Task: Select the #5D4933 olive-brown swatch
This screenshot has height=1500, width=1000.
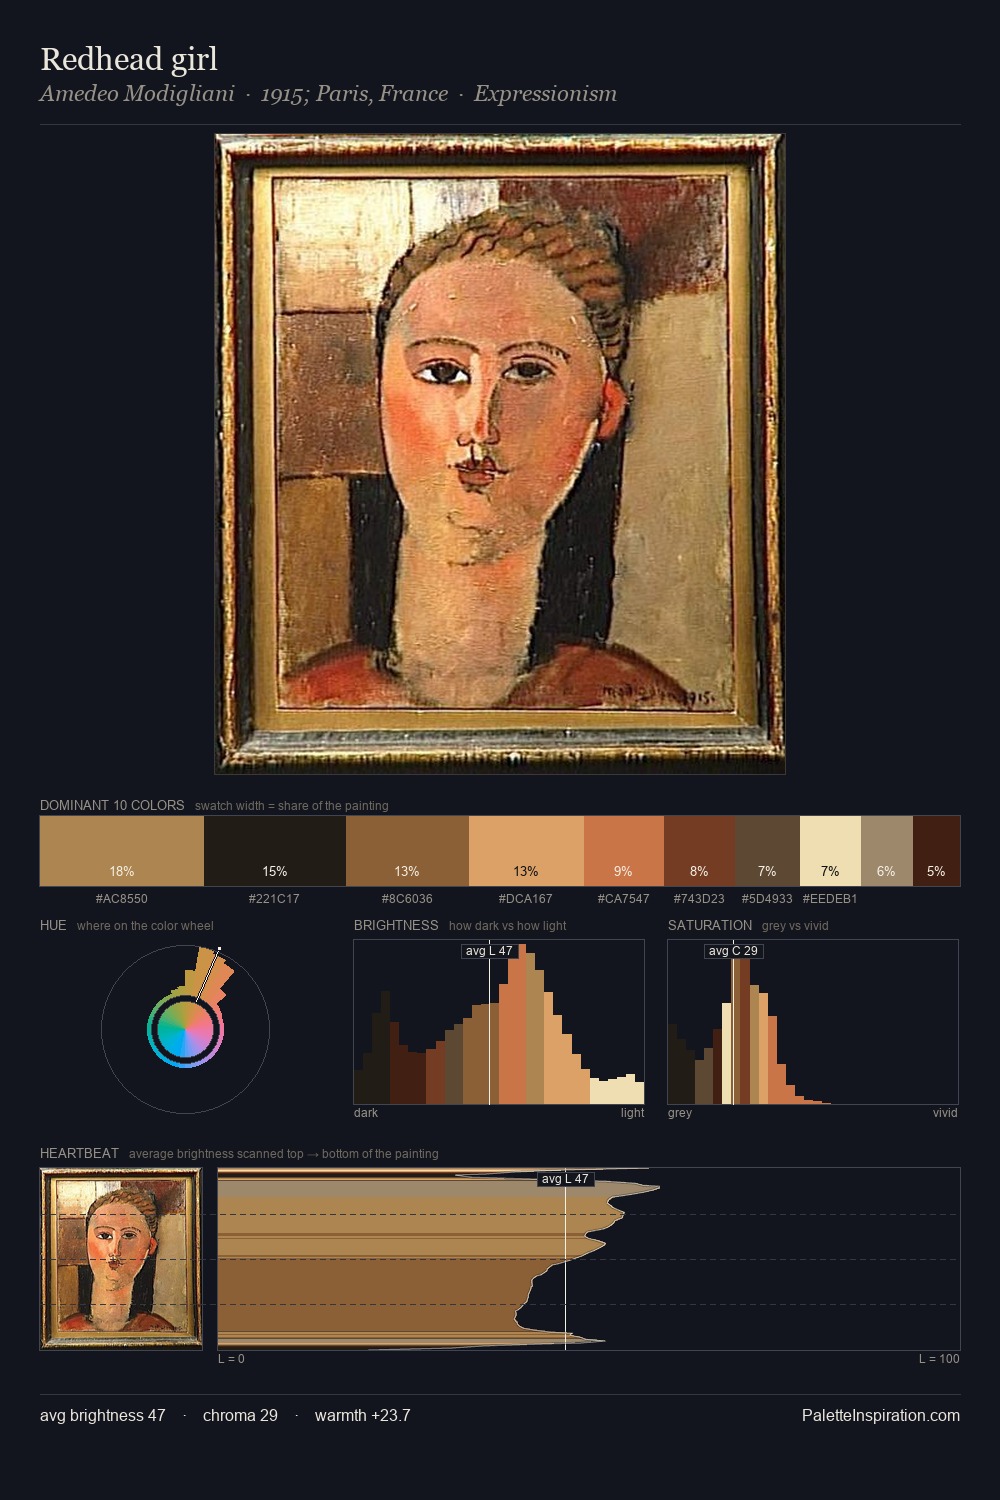Action: click(x=767, y=851)
